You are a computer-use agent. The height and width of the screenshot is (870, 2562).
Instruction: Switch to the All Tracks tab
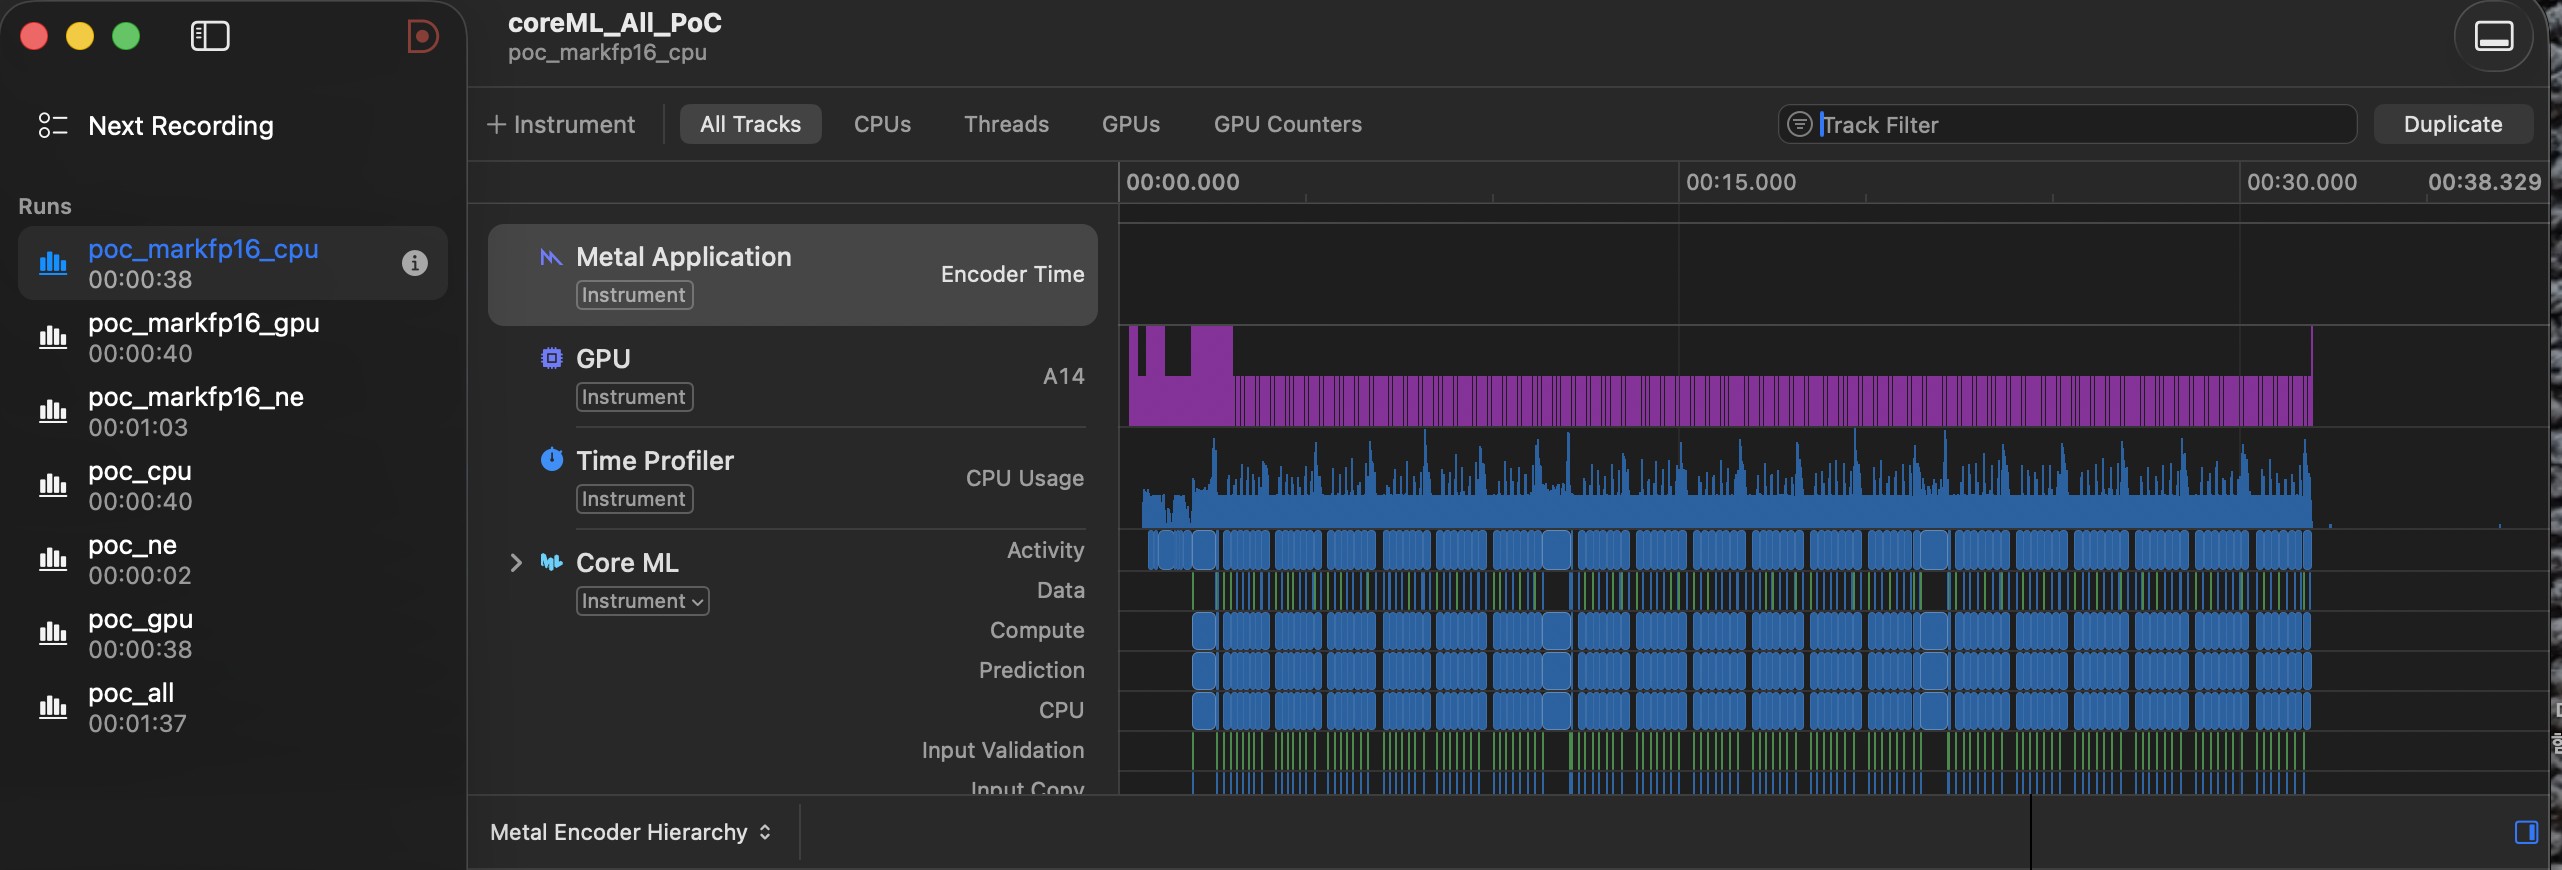pyautogui.click(x=751, y=124)
